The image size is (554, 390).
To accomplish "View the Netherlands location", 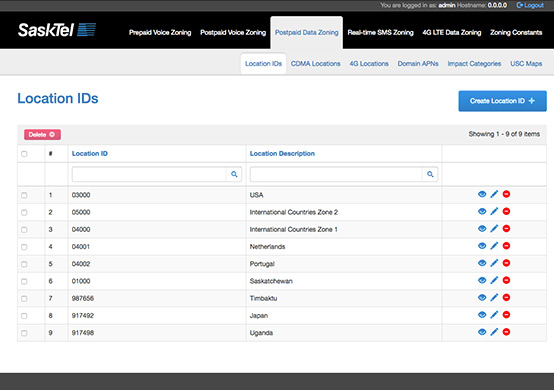I will click(482, 246).
